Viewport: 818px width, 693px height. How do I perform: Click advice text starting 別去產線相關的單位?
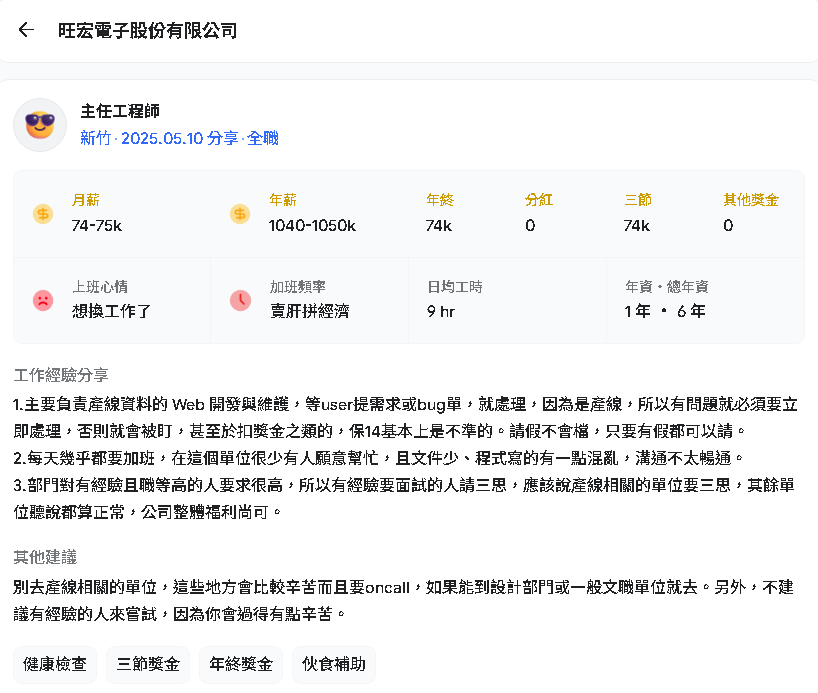(x=403, y=601)
